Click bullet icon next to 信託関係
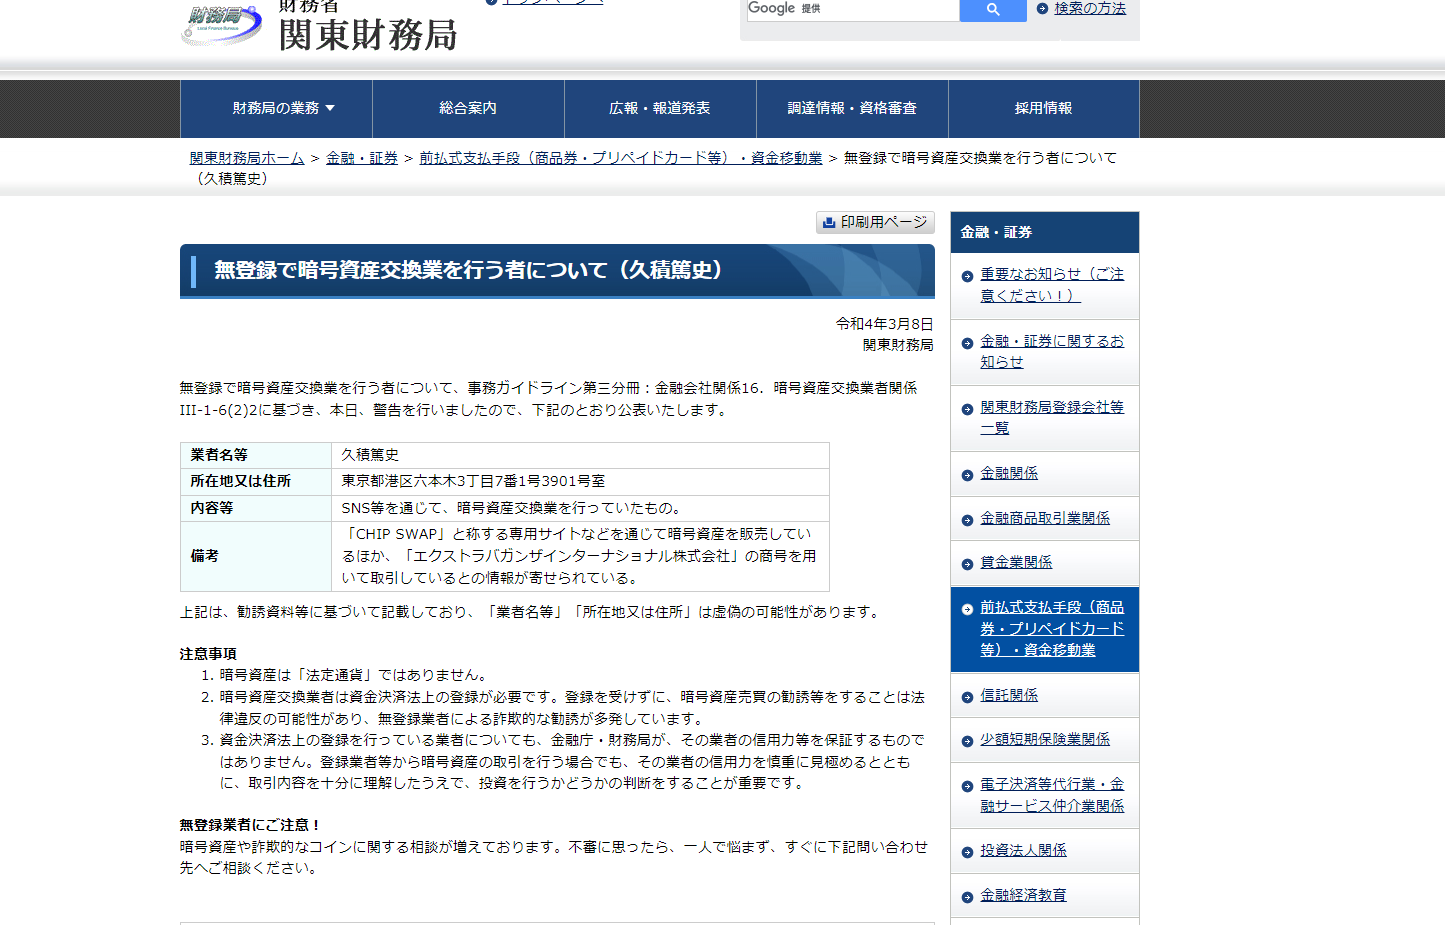This screenshot has width=1445, height=925. click(967, 697)
